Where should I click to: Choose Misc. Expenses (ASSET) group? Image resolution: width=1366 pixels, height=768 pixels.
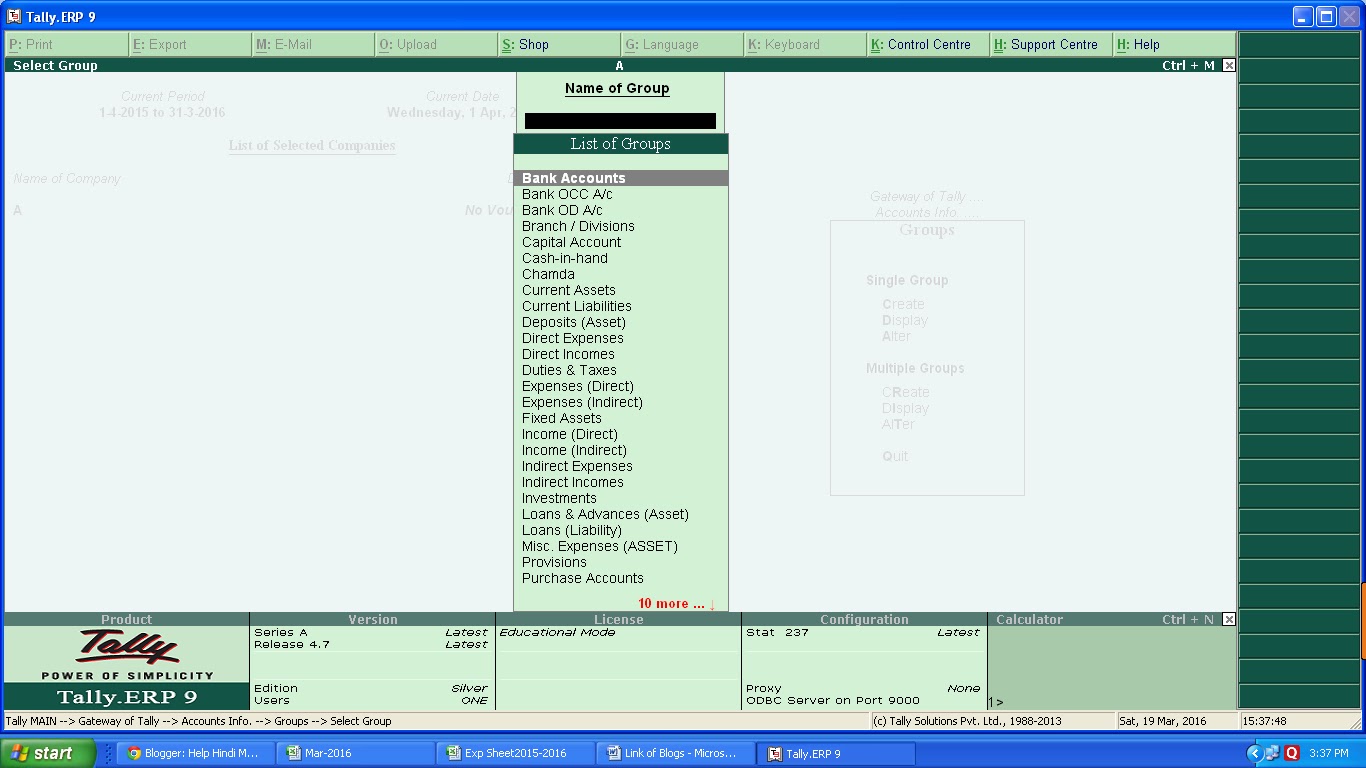(621, 546)
